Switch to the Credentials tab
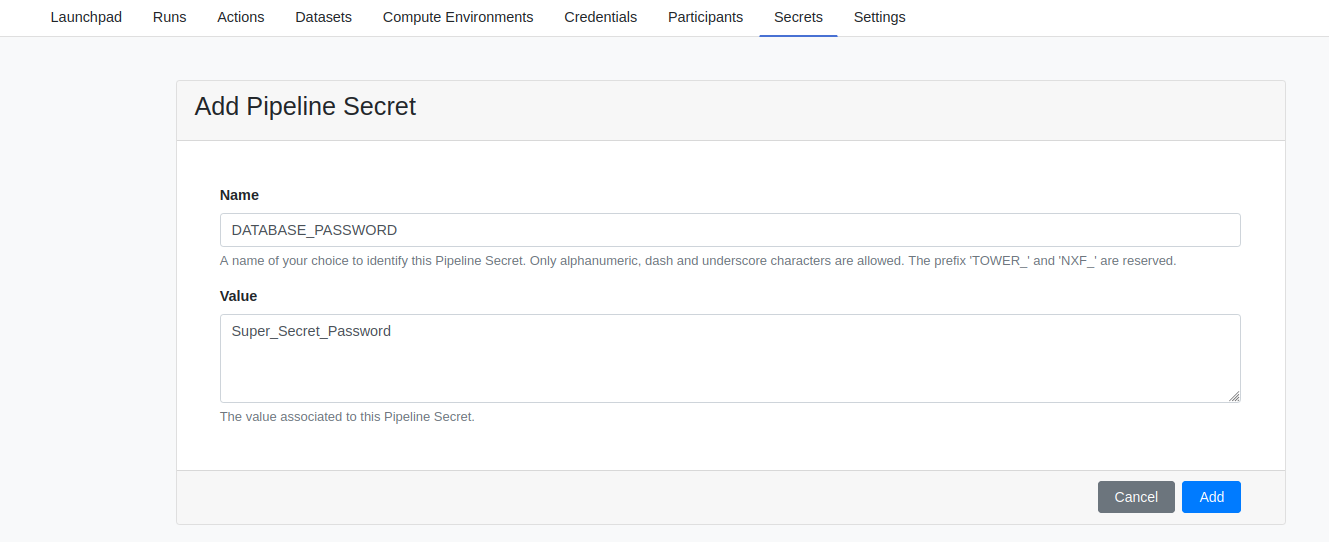Image resolution: width=1329 pixels, height=542 pixels. pyautogui.click(x=601, y=17)
